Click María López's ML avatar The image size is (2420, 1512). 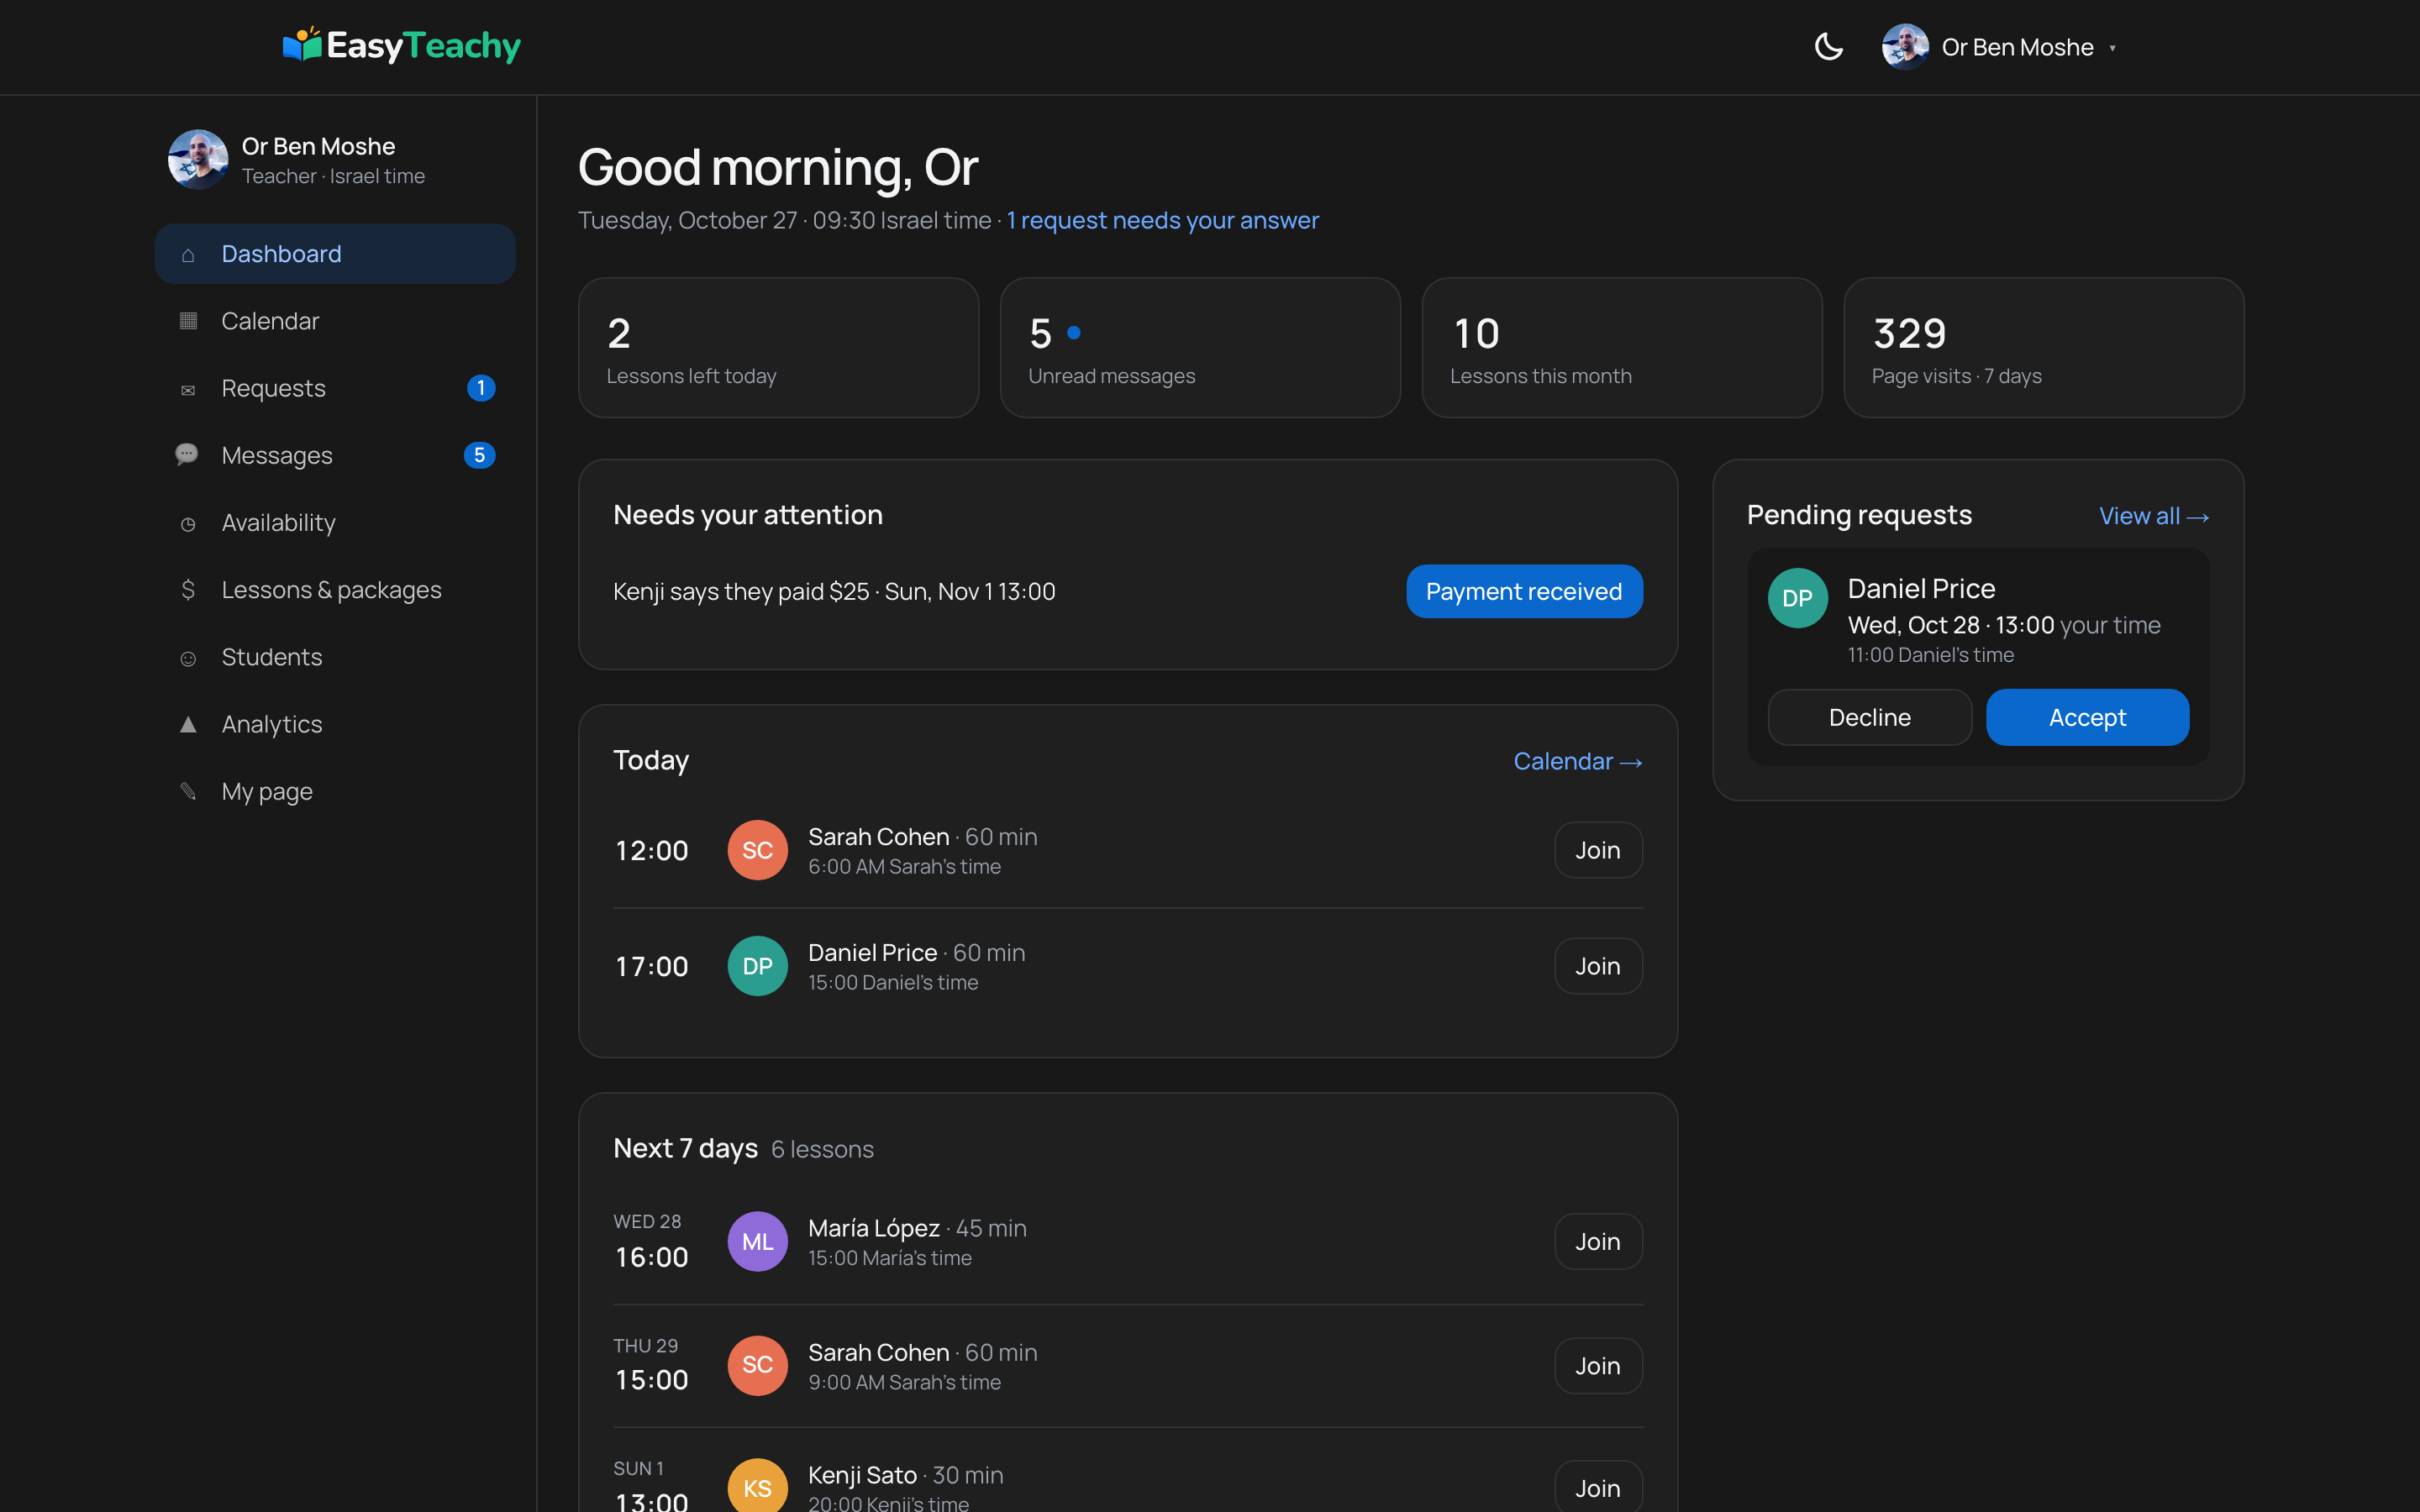[757, 1241]
